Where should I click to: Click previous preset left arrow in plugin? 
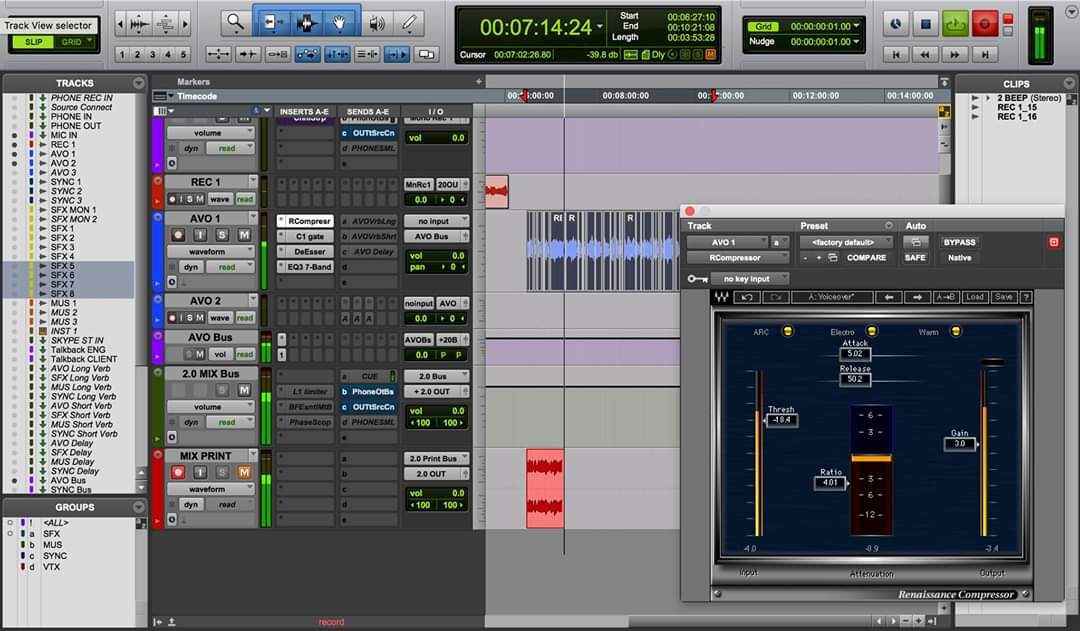889,297
